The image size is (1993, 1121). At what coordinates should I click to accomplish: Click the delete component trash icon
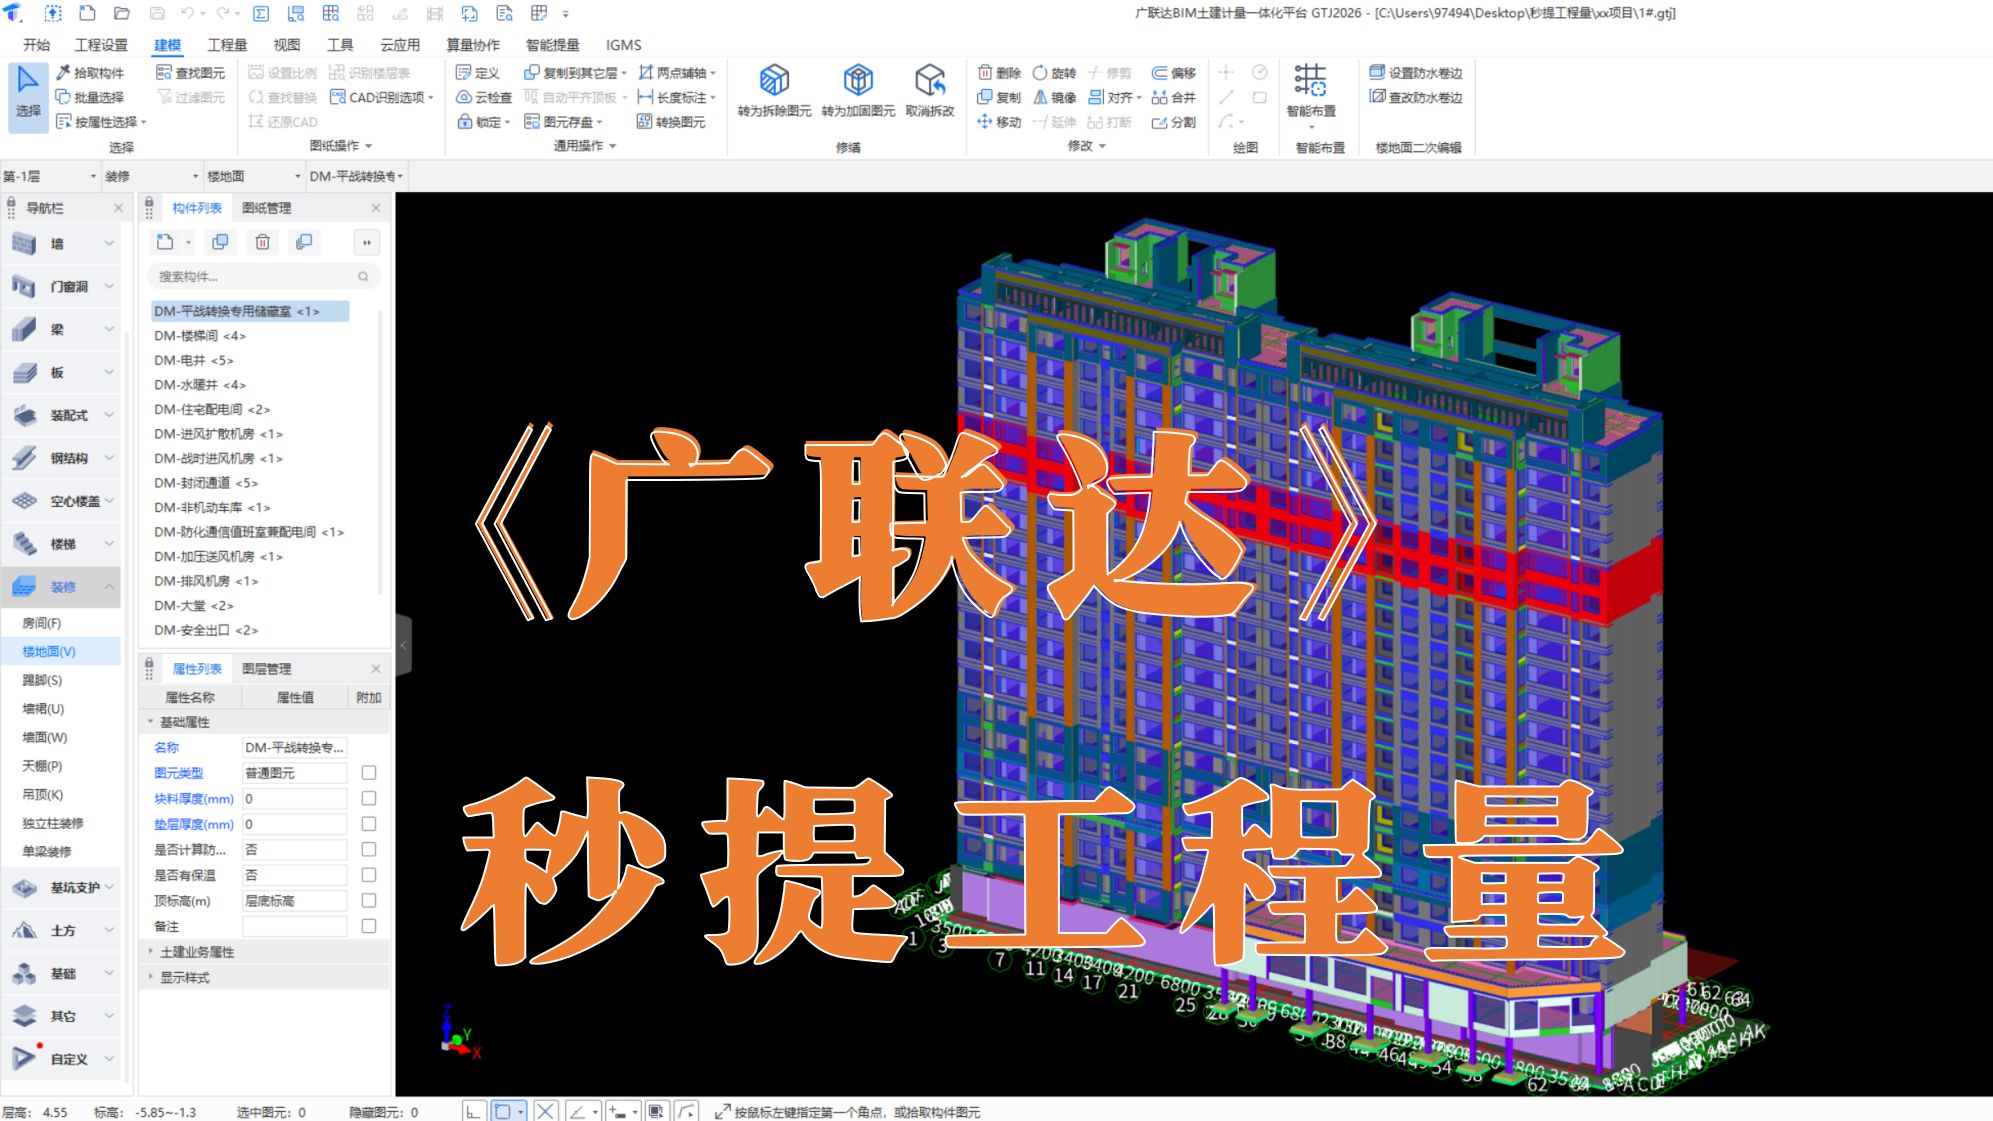pyautogui.click(x=262, y=242)
